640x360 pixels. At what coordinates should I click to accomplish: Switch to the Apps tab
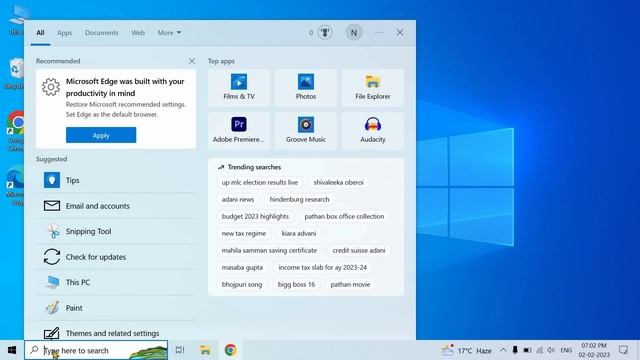64,33
